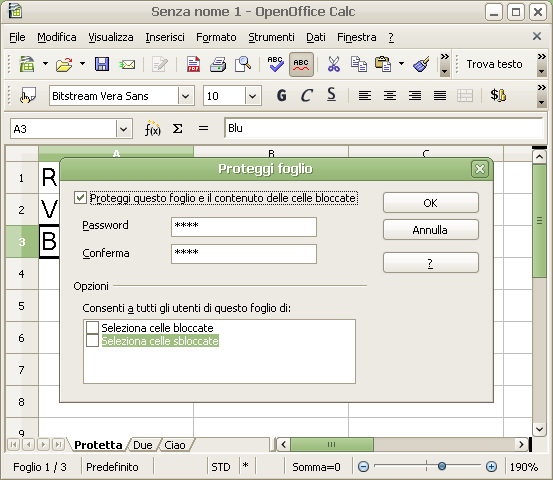Expand the Name Box cell dropdown
Viewport: 553px width, 480px height.
(123, 129)
